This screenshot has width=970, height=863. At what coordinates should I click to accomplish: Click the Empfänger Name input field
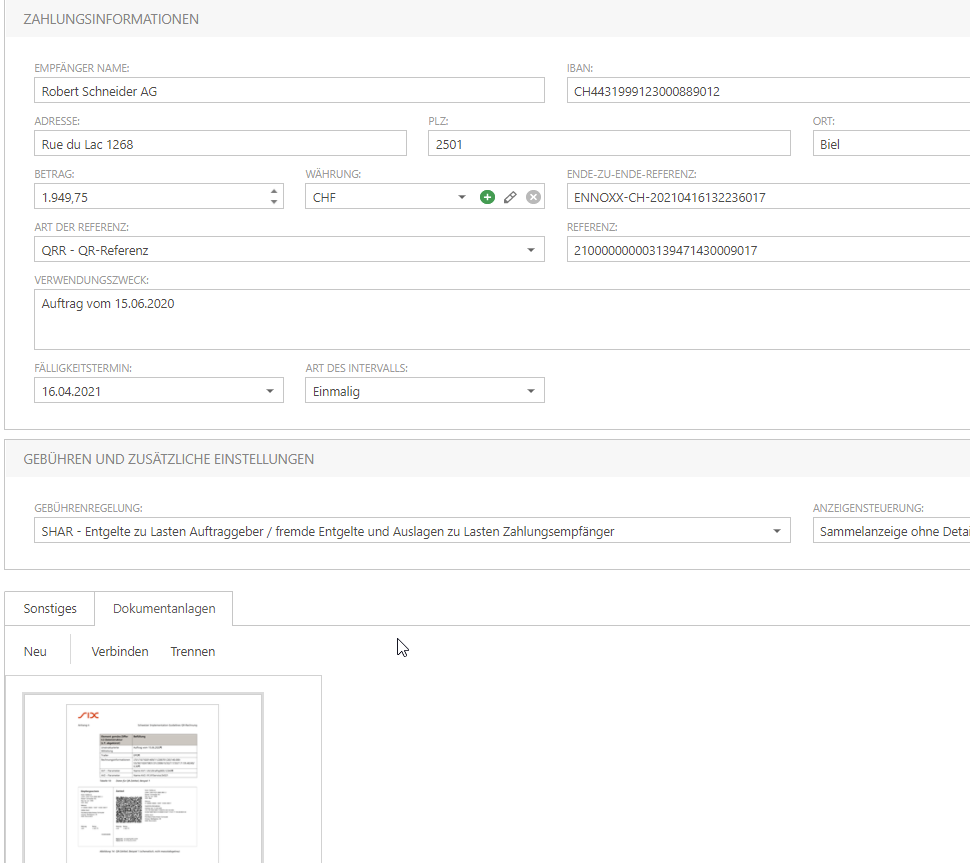[x=288, y=91]
